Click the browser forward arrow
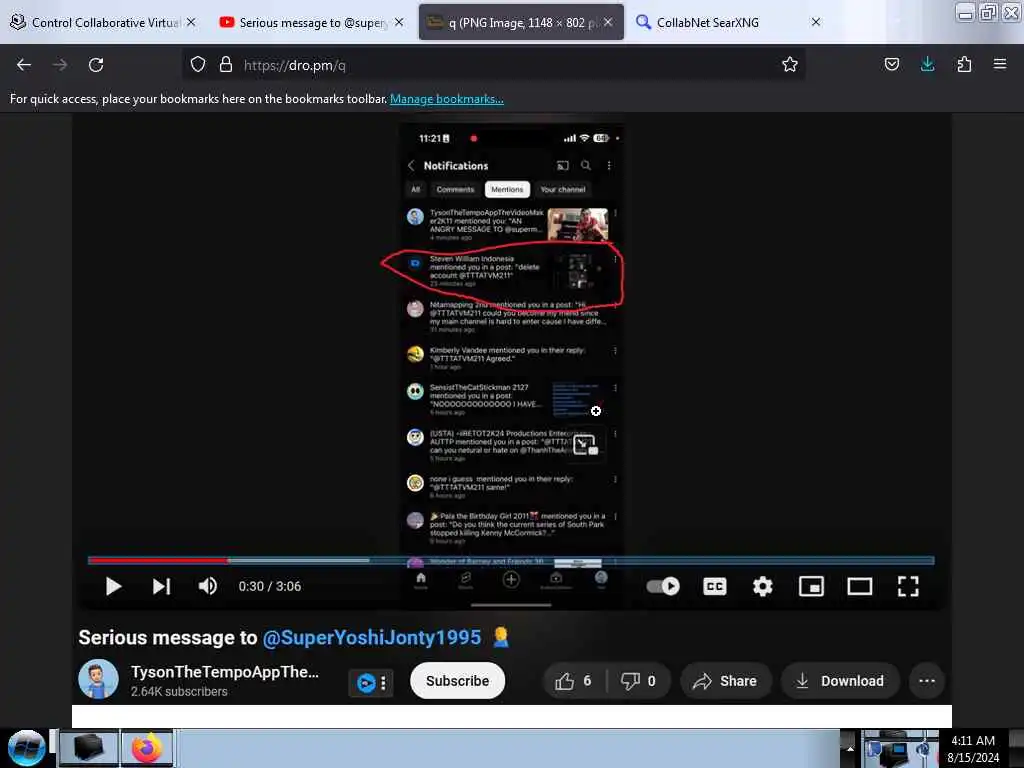Screen dimensions: 1024x768 [59, 65]
